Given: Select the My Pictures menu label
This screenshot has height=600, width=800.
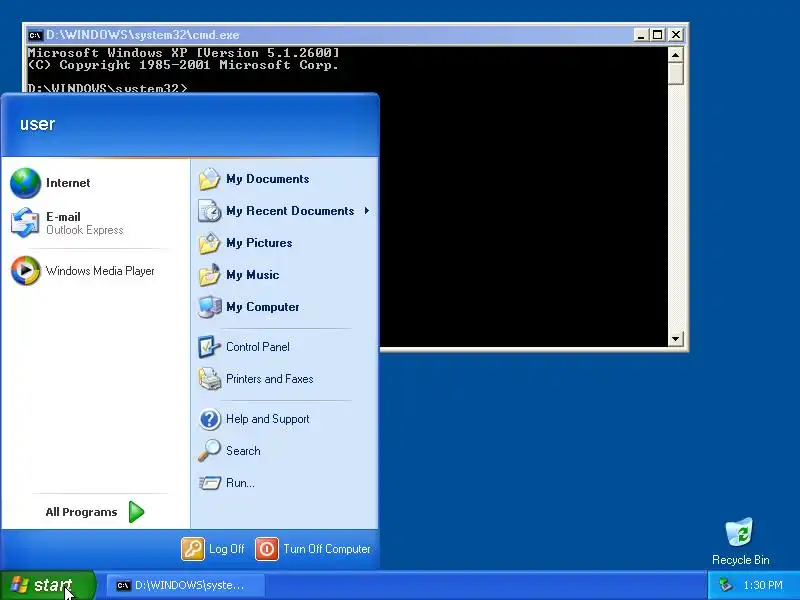Looking at the screenshot, I should 259,243.
